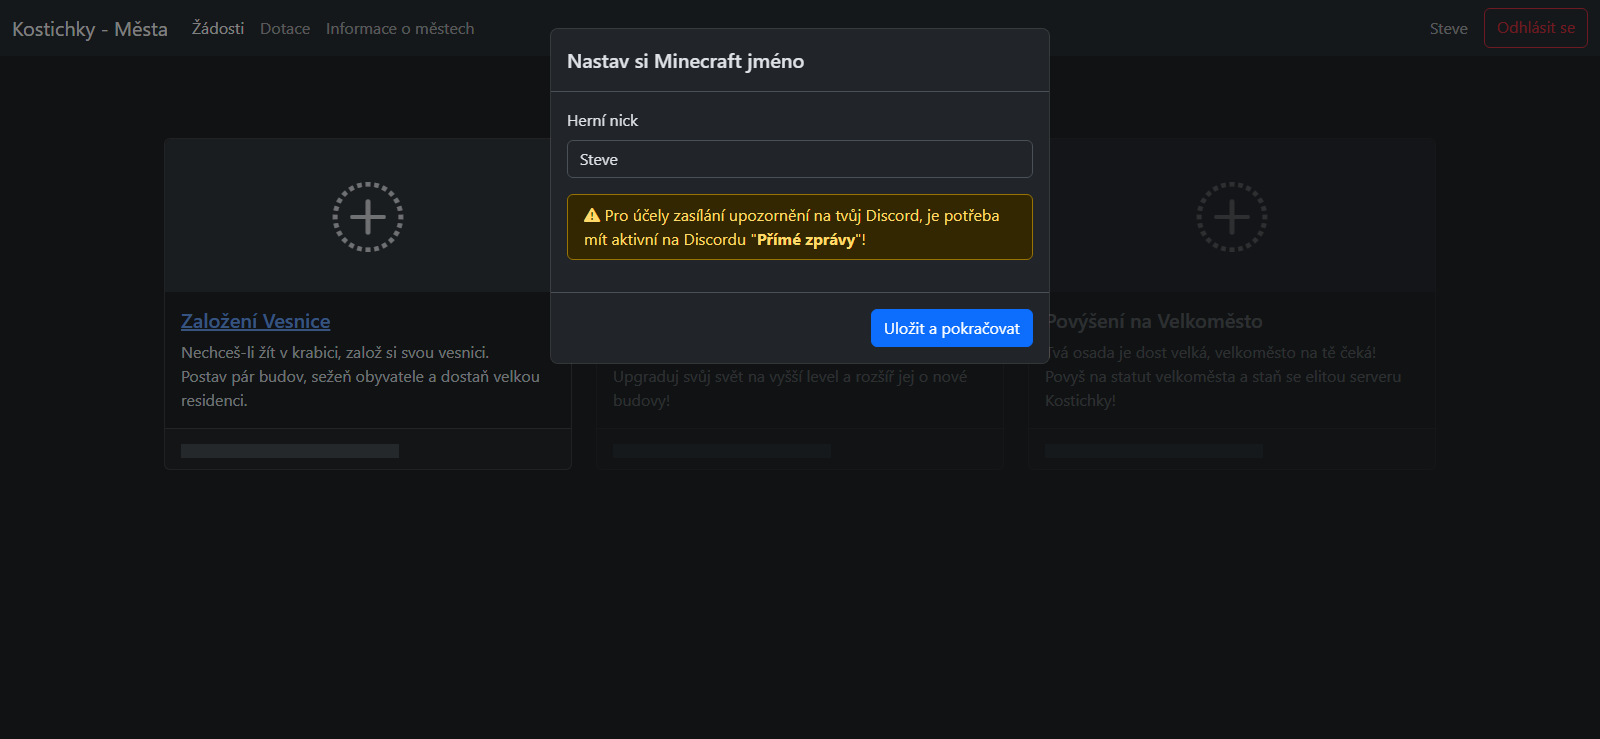Image resolution: width=1600 pixels, height=739 pixels.
Task: Click the Nastav si Minecraft jméno dialog title
Action: (686, 61)
